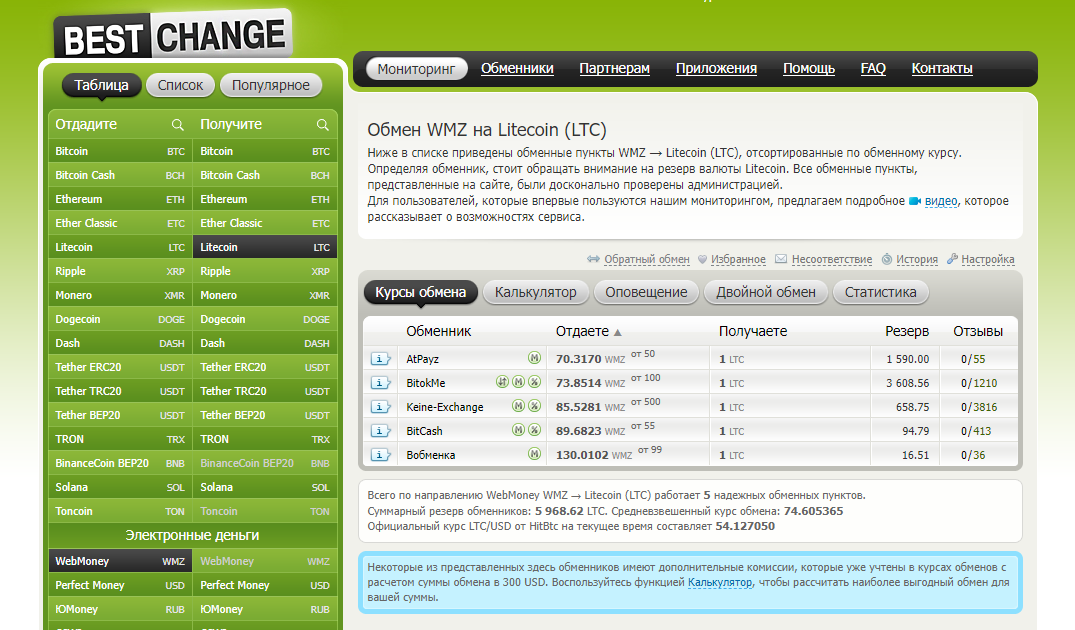This screenshot has height=630, width=1075.
Task: Click search icon in Получите column header
Action: click(x=322, y=125)
